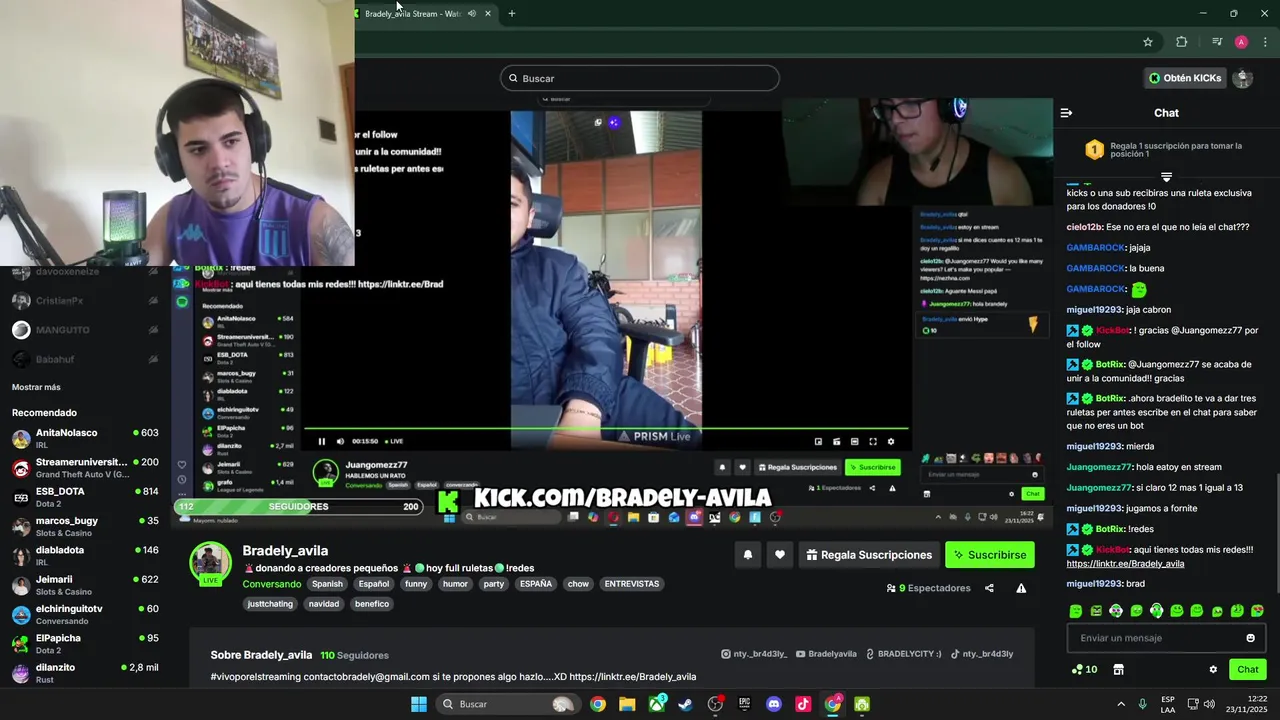
Task: Open the user profile avatar menu
Action: (1243, 78)
